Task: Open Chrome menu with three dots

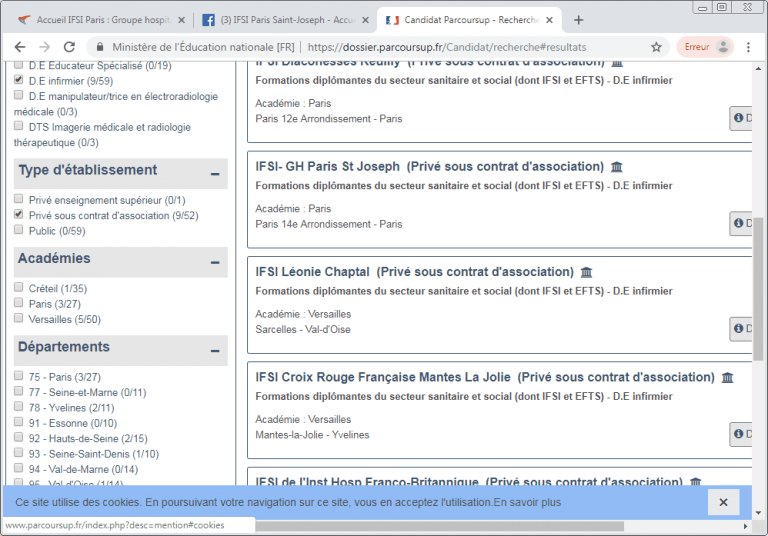Action: coord(748,47)
